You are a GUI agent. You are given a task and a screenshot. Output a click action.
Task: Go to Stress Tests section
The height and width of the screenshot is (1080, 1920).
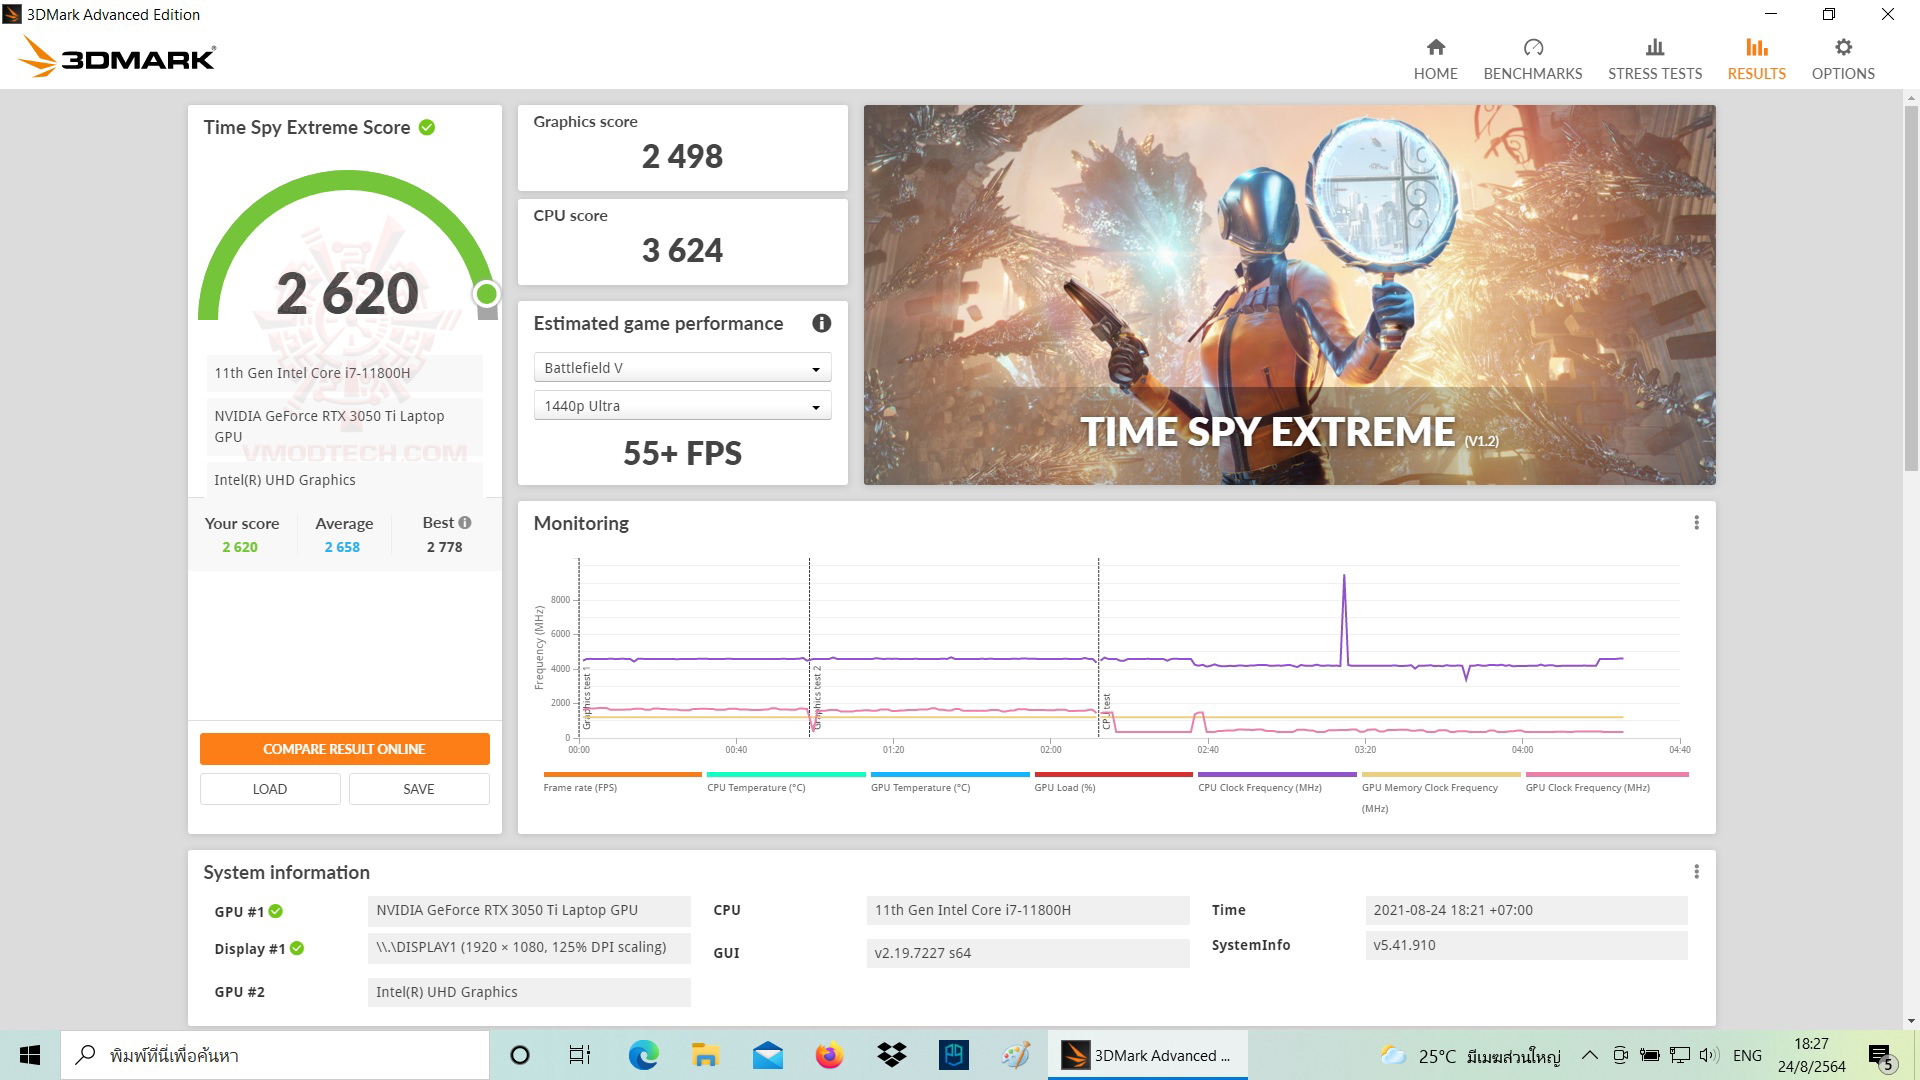tap(1654, 59)
